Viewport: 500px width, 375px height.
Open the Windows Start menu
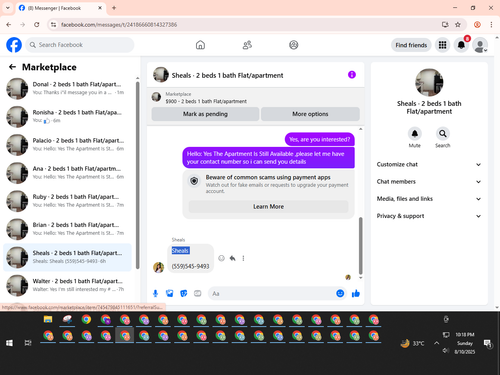pyautogui.click(x=9, y=343)
